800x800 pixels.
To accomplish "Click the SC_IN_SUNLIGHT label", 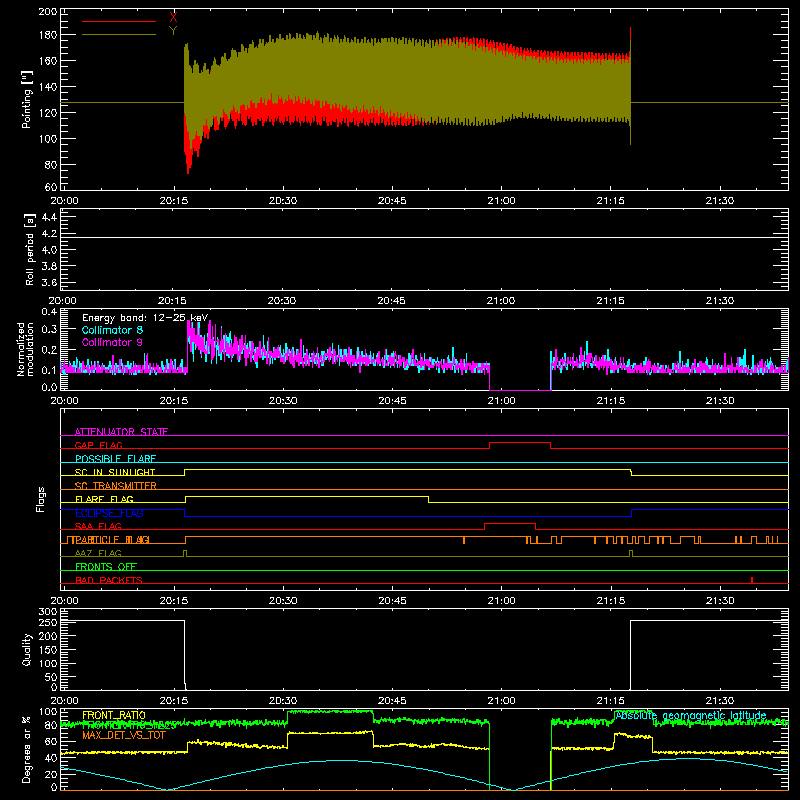I will point(115,472).
